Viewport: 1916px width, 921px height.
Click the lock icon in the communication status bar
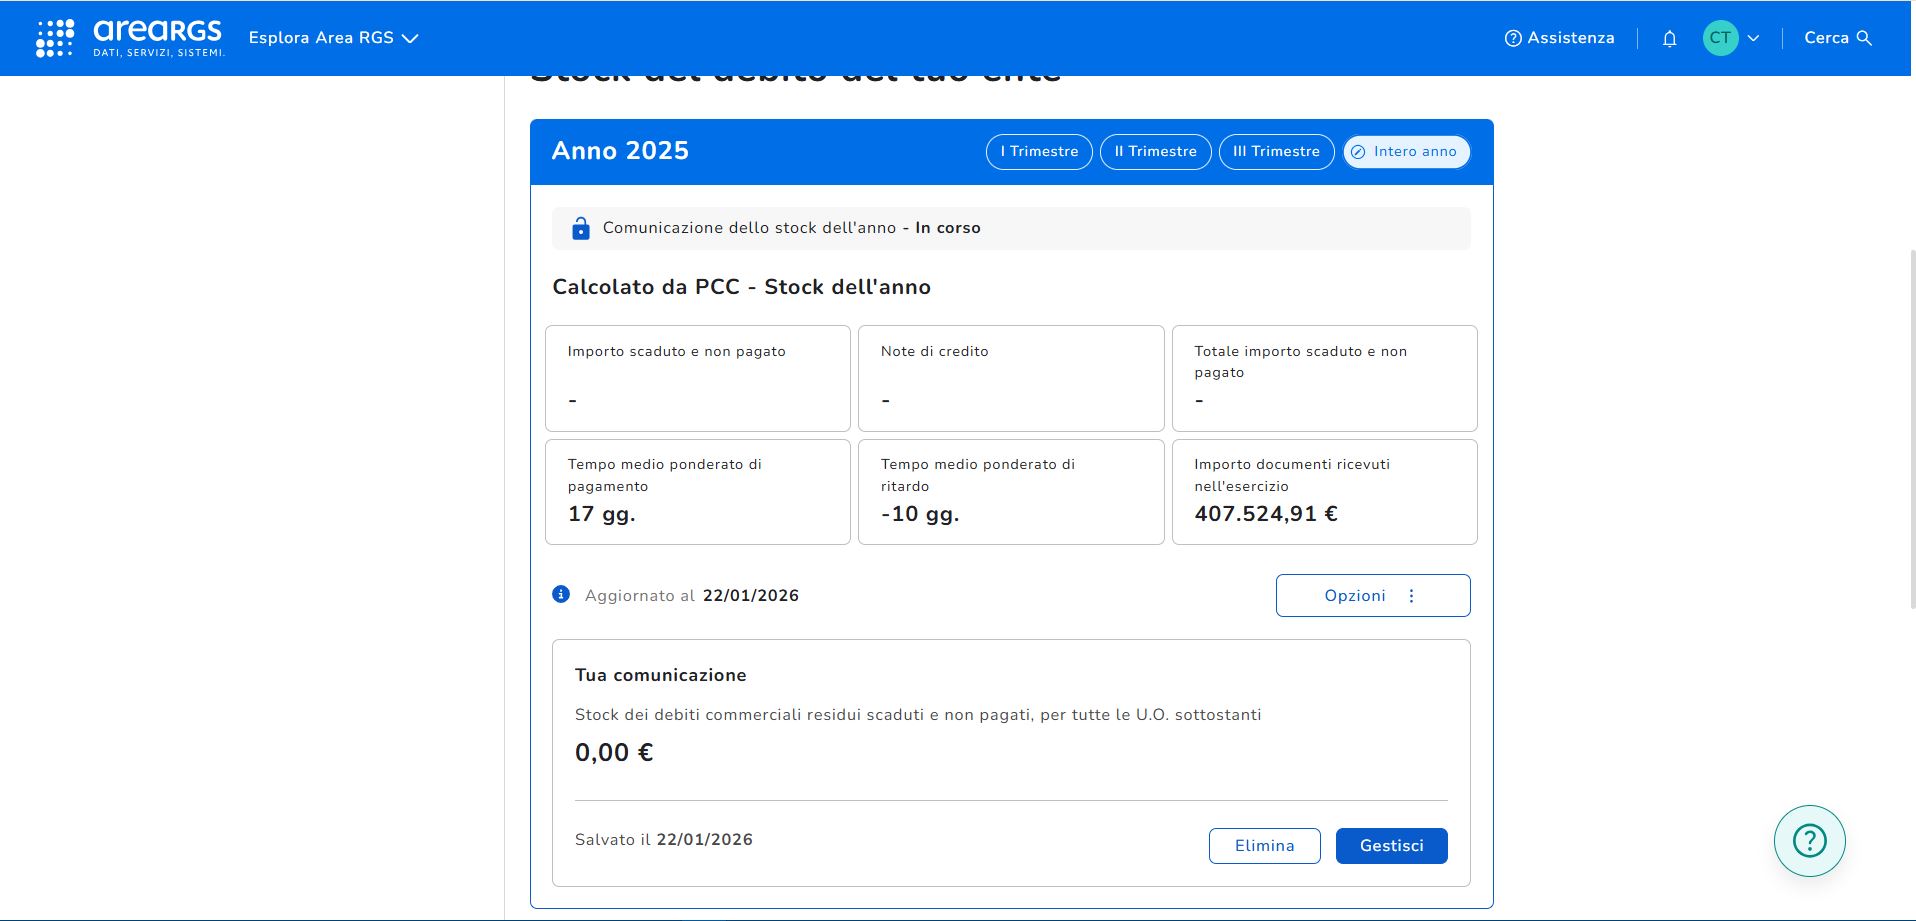click(x=580, y=228)
